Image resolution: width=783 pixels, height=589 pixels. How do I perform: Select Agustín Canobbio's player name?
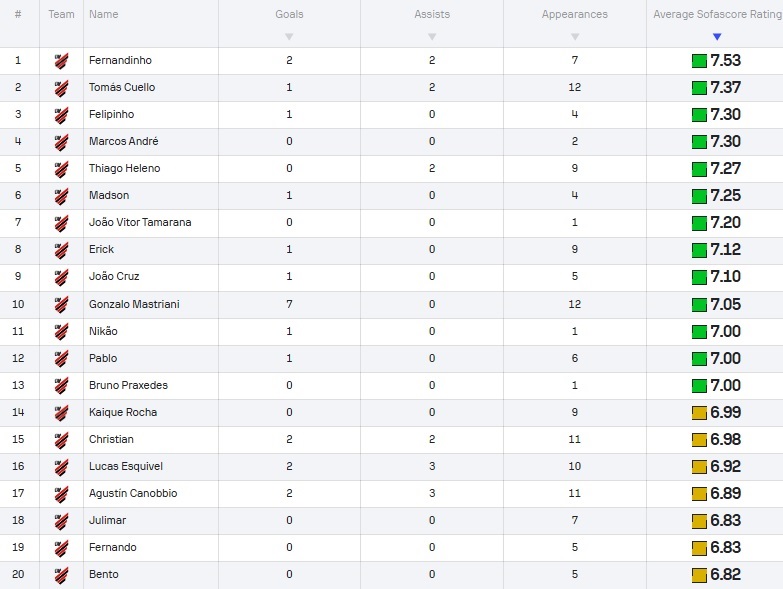[133, 493]
